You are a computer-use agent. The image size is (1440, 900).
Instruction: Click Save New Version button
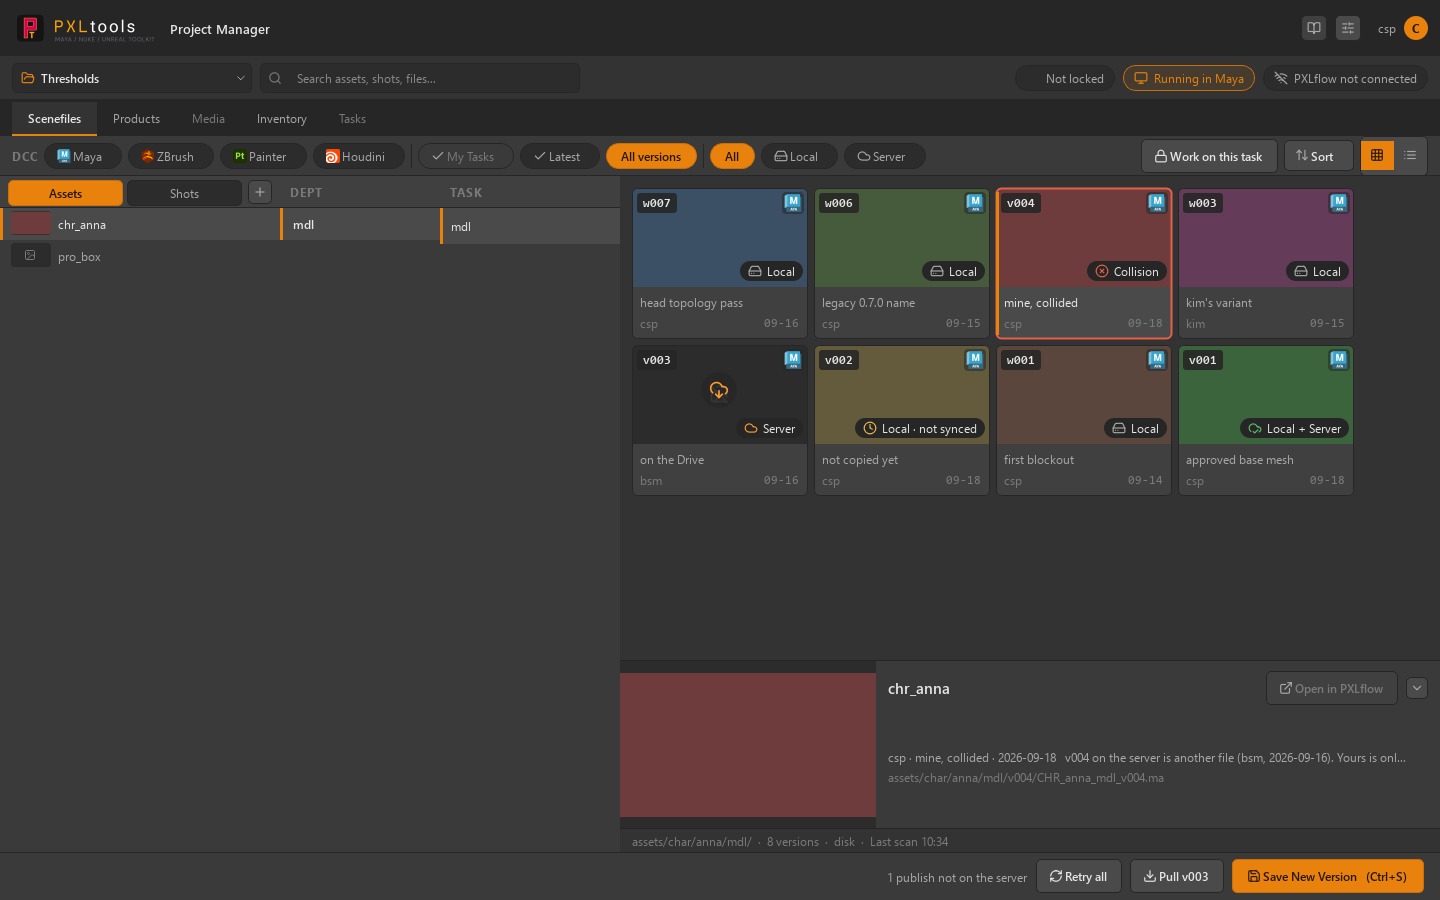click(1327, 876)
